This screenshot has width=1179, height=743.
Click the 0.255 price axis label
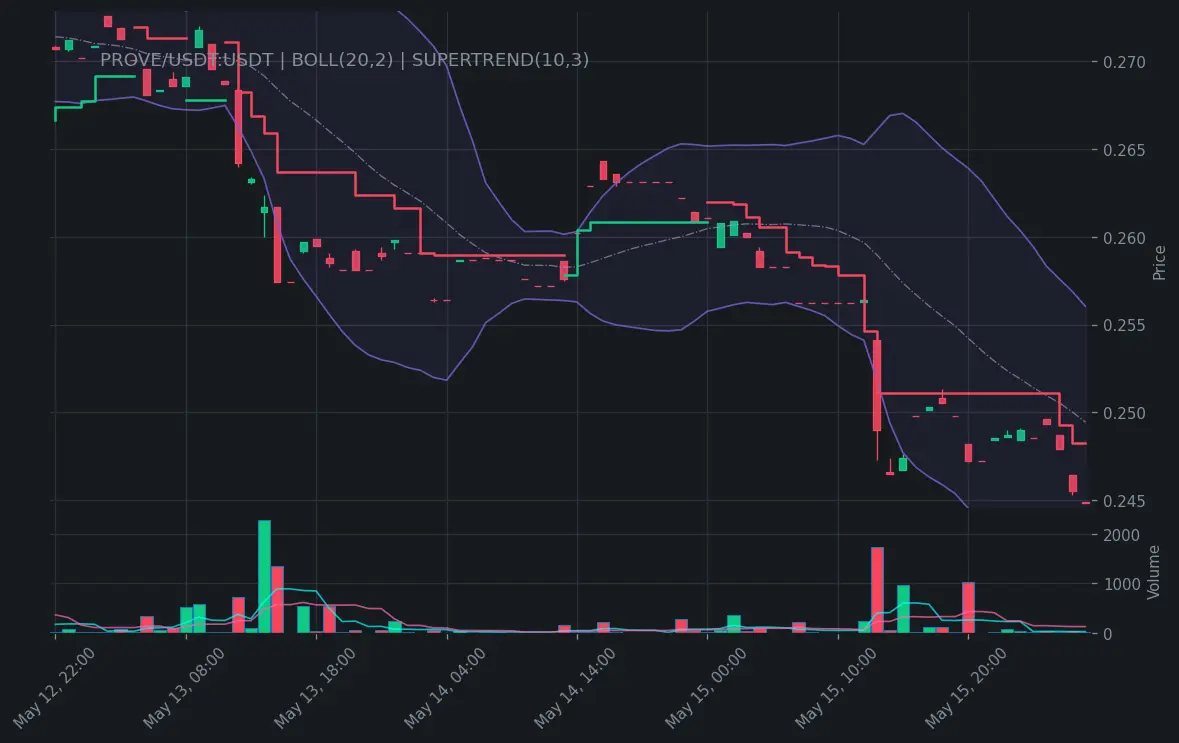(1124, 326)
